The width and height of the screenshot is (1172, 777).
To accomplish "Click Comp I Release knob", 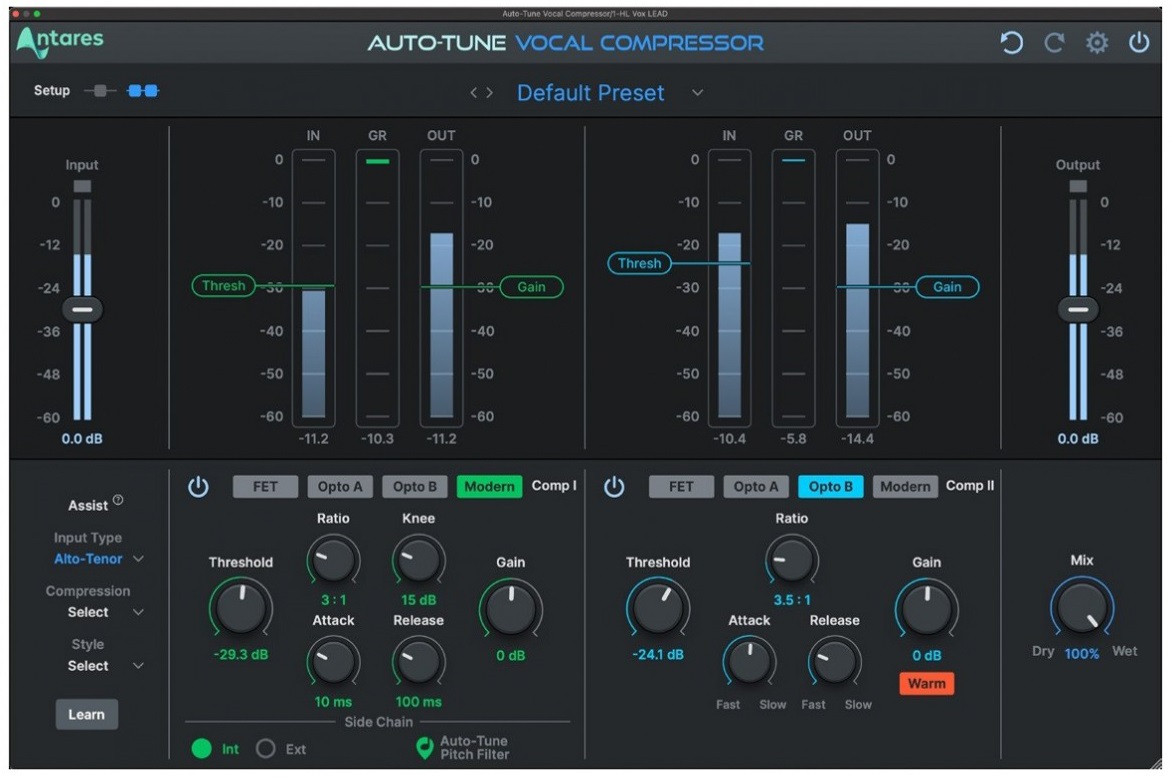I will [x=419, y=662].
